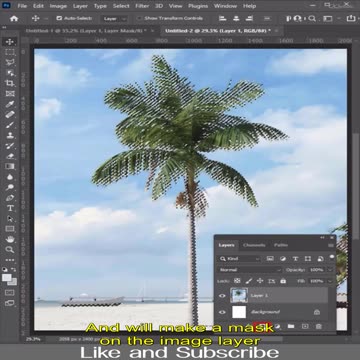
Task: Toggle the layer filter on/off switch
Action: [332, 257]
